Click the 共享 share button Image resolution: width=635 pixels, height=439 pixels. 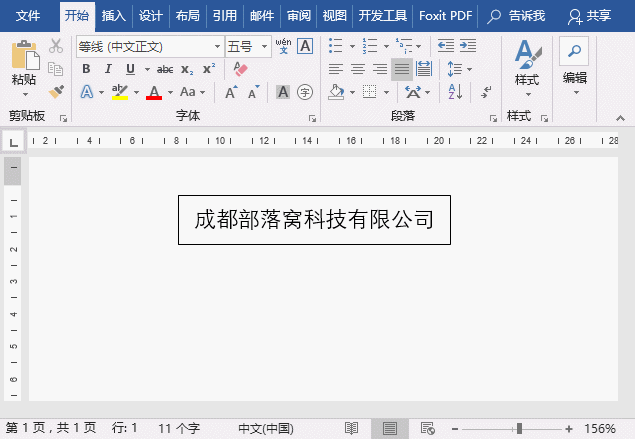[x=590, y=15]
